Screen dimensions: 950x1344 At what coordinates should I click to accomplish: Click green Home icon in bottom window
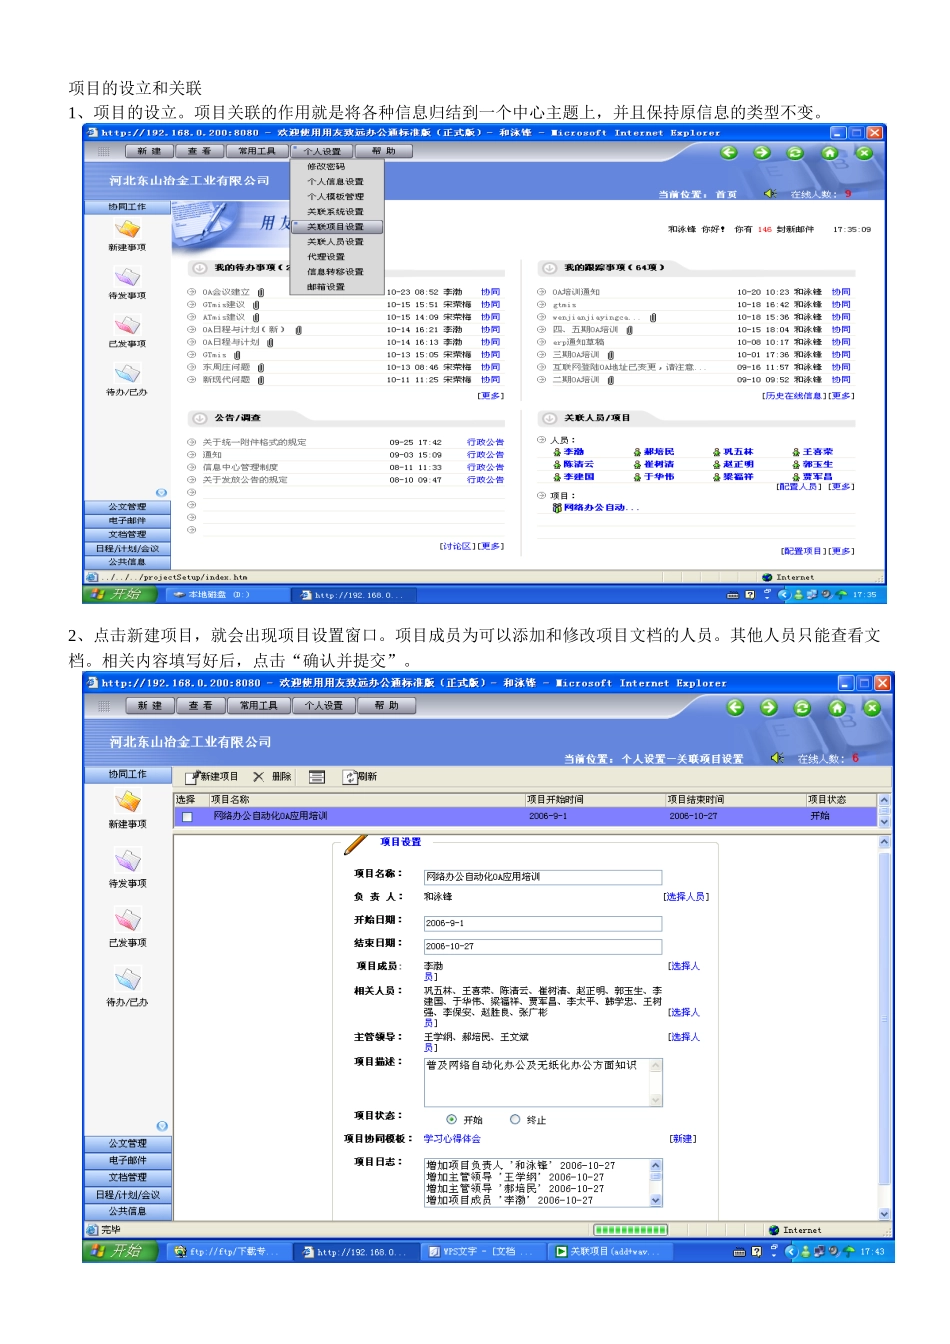click(837, 707)
